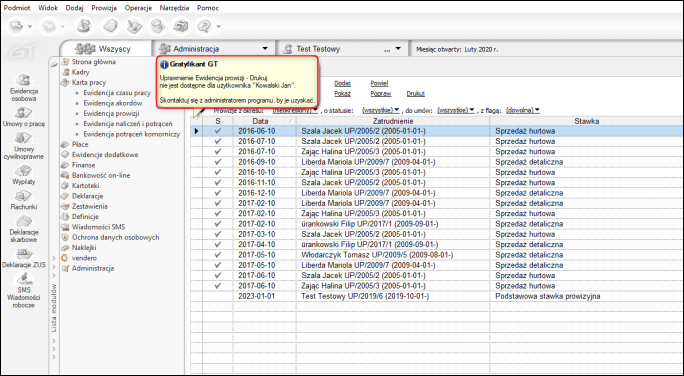Open the back arrow history dropdown

point(30,27)
